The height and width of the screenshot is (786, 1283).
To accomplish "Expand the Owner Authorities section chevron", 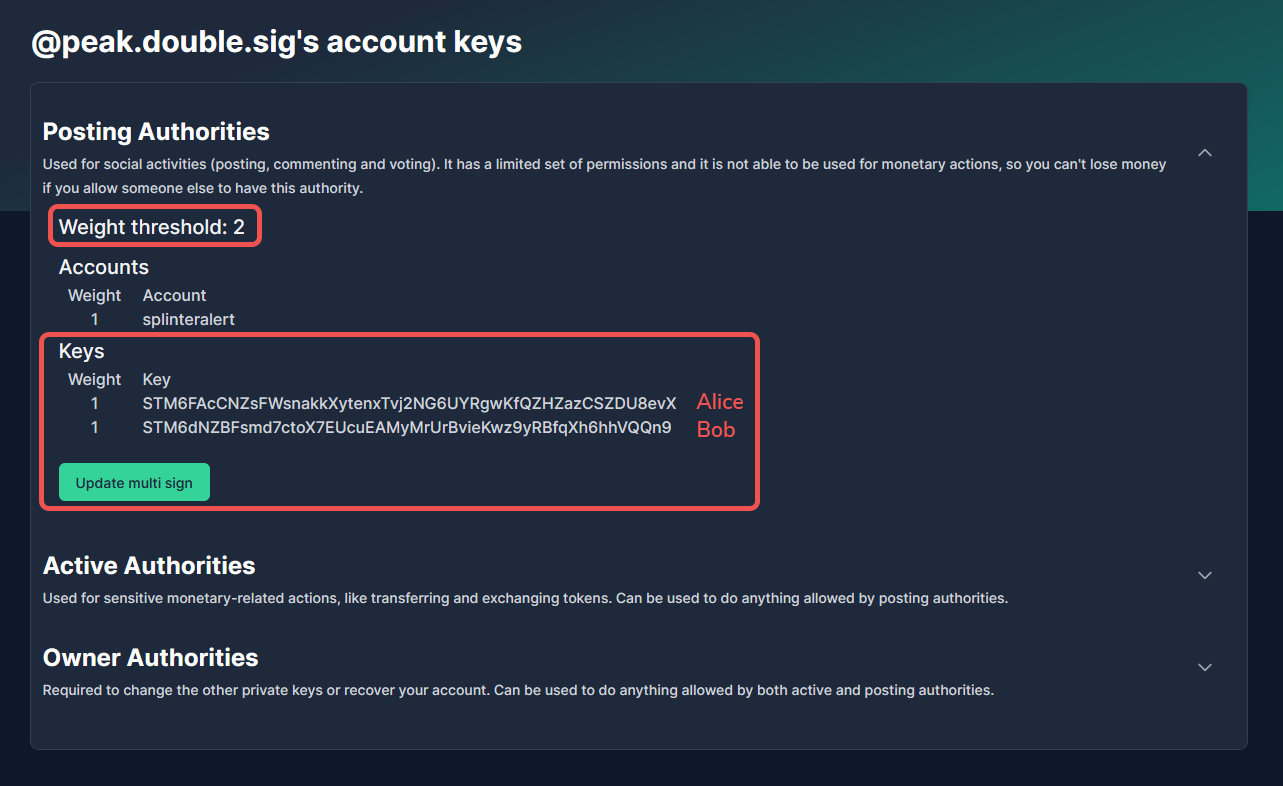I will pos(1205,667).
